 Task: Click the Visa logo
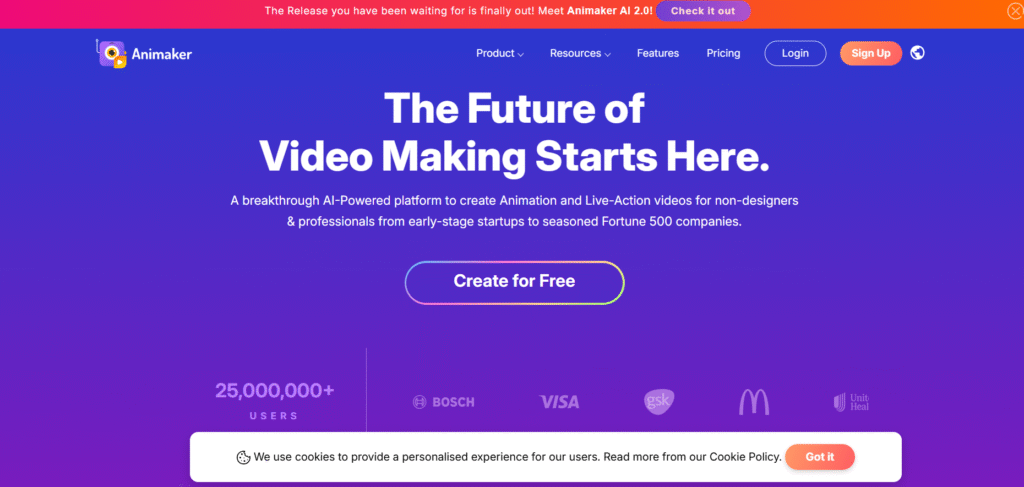click(559, 401)
